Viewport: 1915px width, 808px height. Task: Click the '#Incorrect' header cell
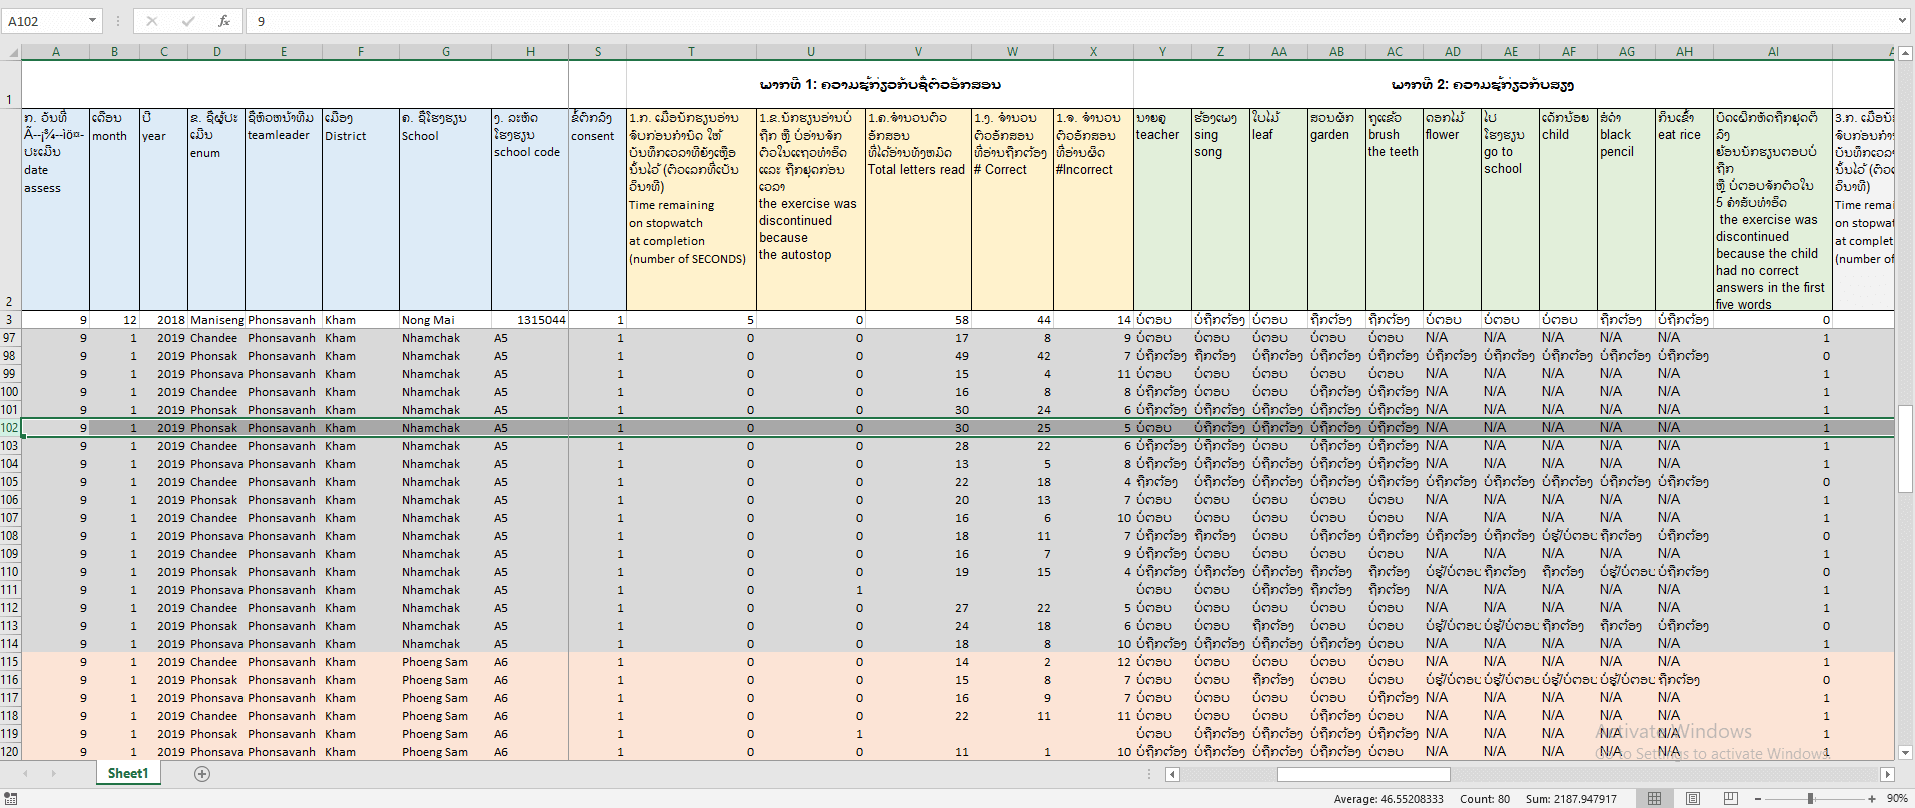pos(1093,209)
